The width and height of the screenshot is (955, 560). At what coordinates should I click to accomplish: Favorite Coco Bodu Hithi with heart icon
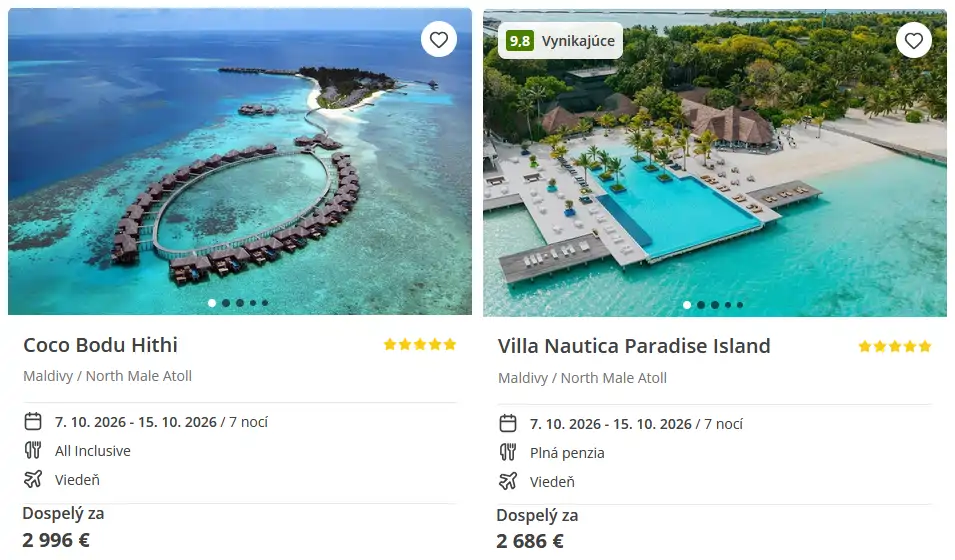pyautogui.click(x=439, y=40)
